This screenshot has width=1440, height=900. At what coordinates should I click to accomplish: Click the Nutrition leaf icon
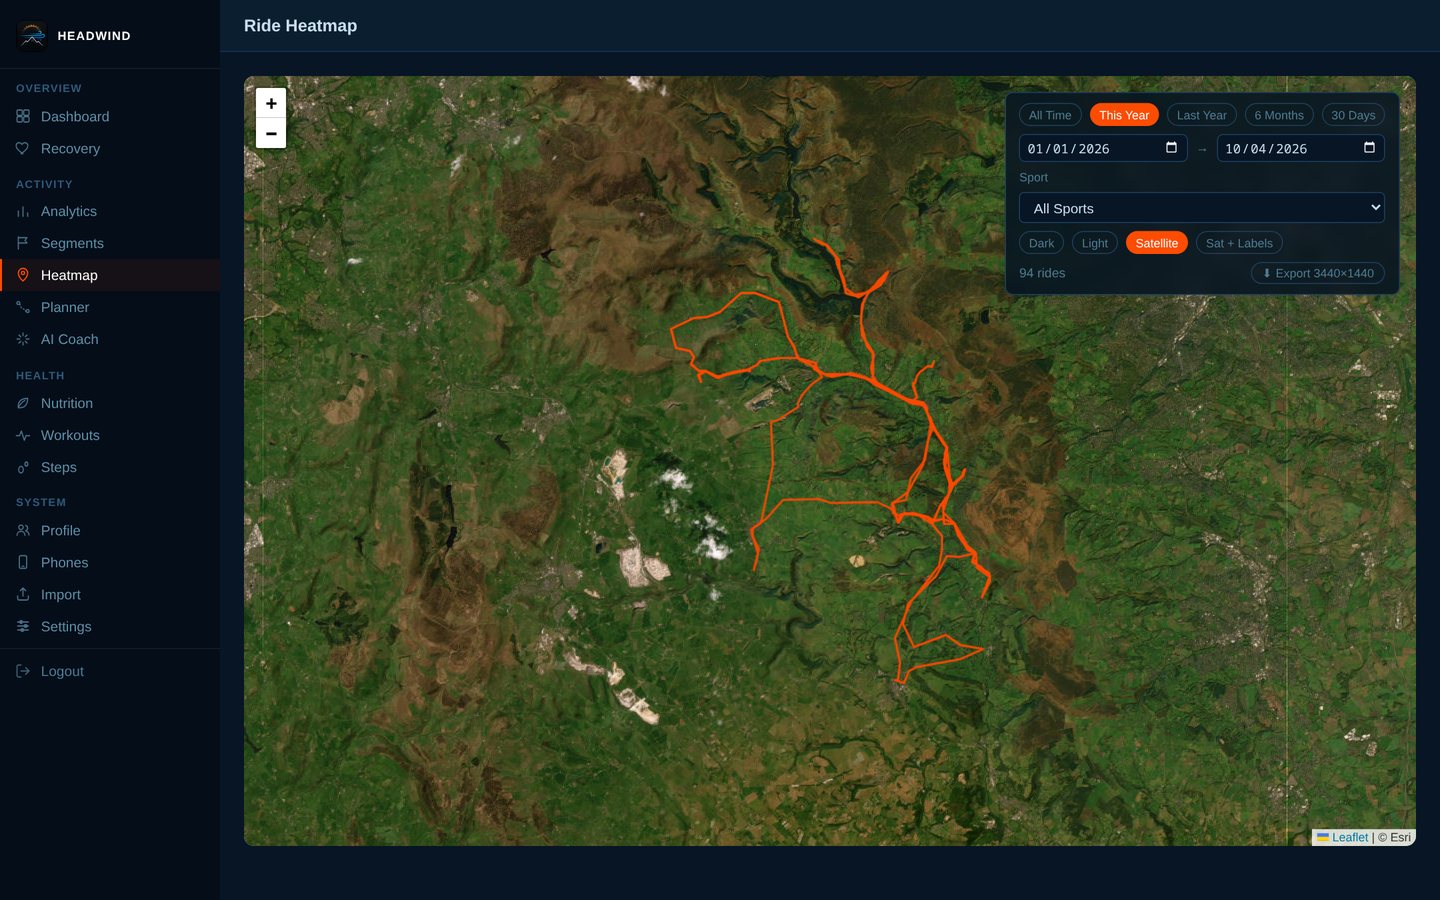23,404
